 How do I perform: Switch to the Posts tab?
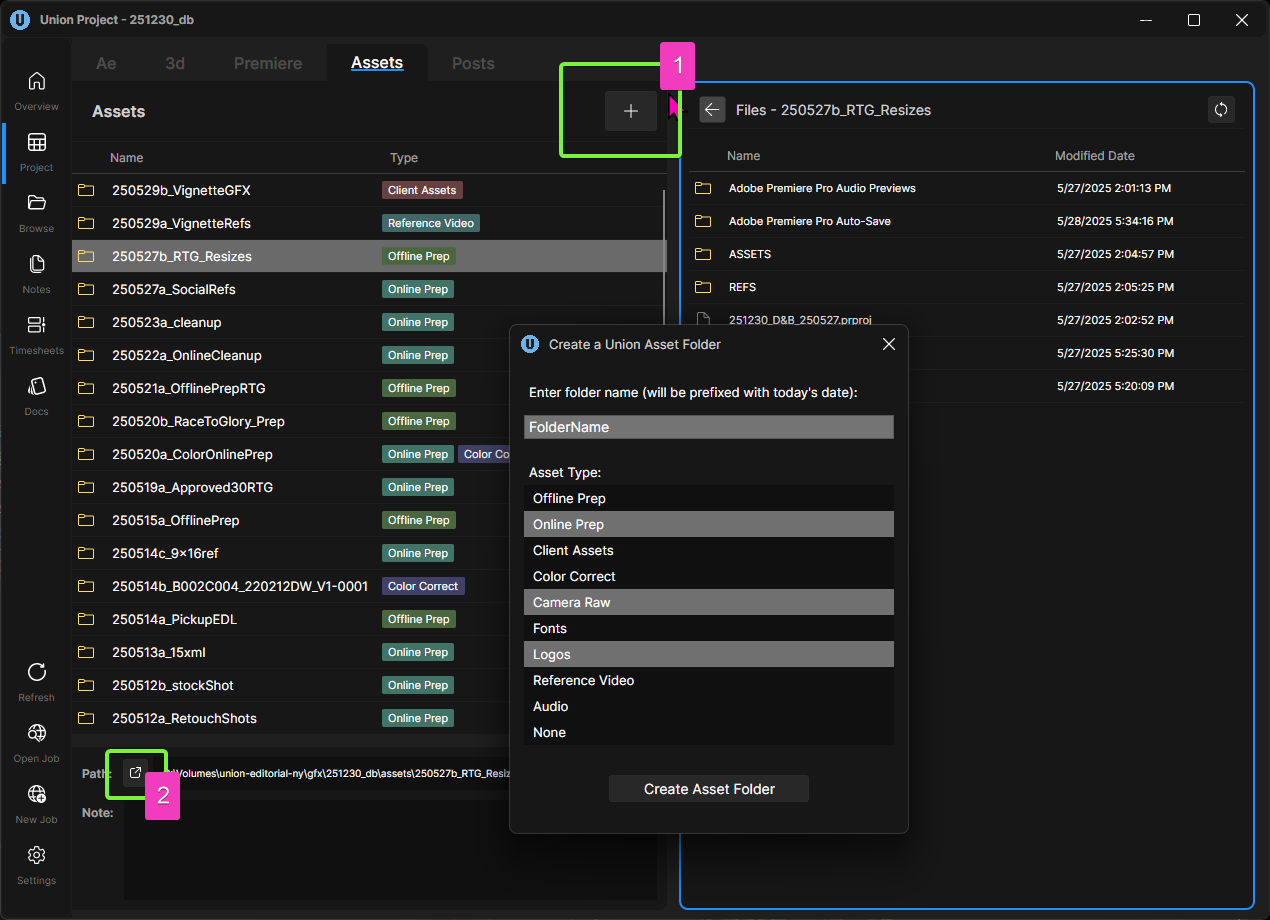click(473, 63)
